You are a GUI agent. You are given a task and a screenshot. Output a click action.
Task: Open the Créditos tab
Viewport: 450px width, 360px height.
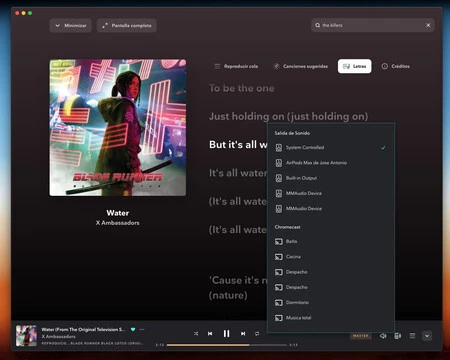395,66
